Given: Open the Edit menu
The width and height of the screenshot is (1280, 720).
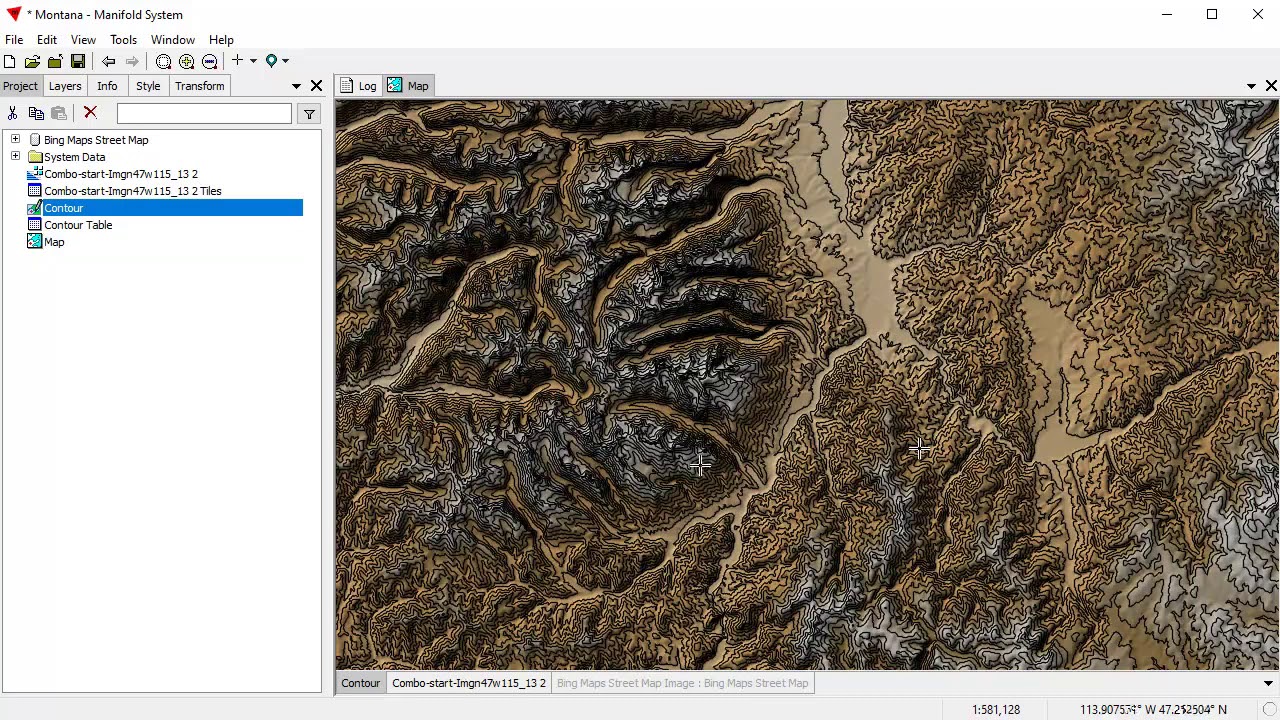Looking at the screenshot, I should [x=47, y=40].
